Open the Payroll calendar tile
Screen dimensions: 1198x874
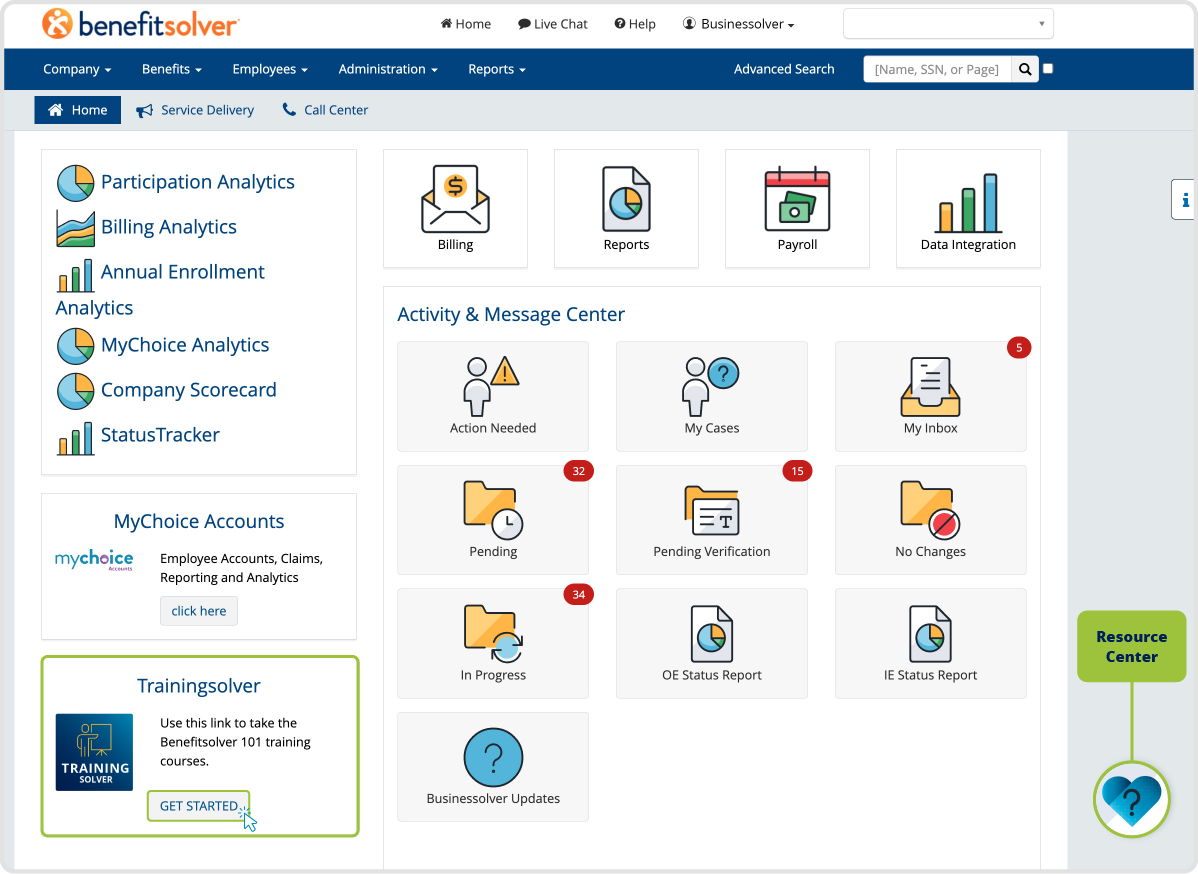click(x=797, y=209)
